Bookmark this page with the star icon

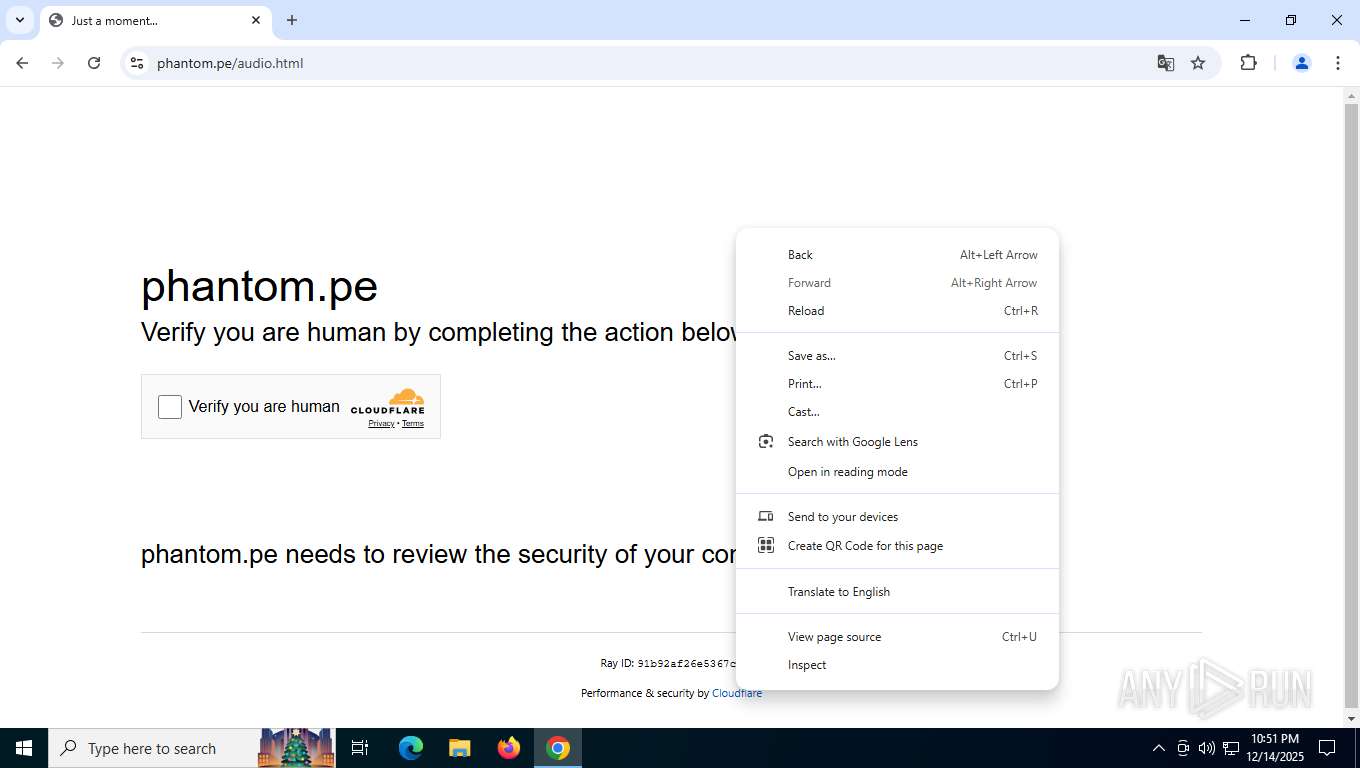pyautogui.click(x=1198, y=63)
